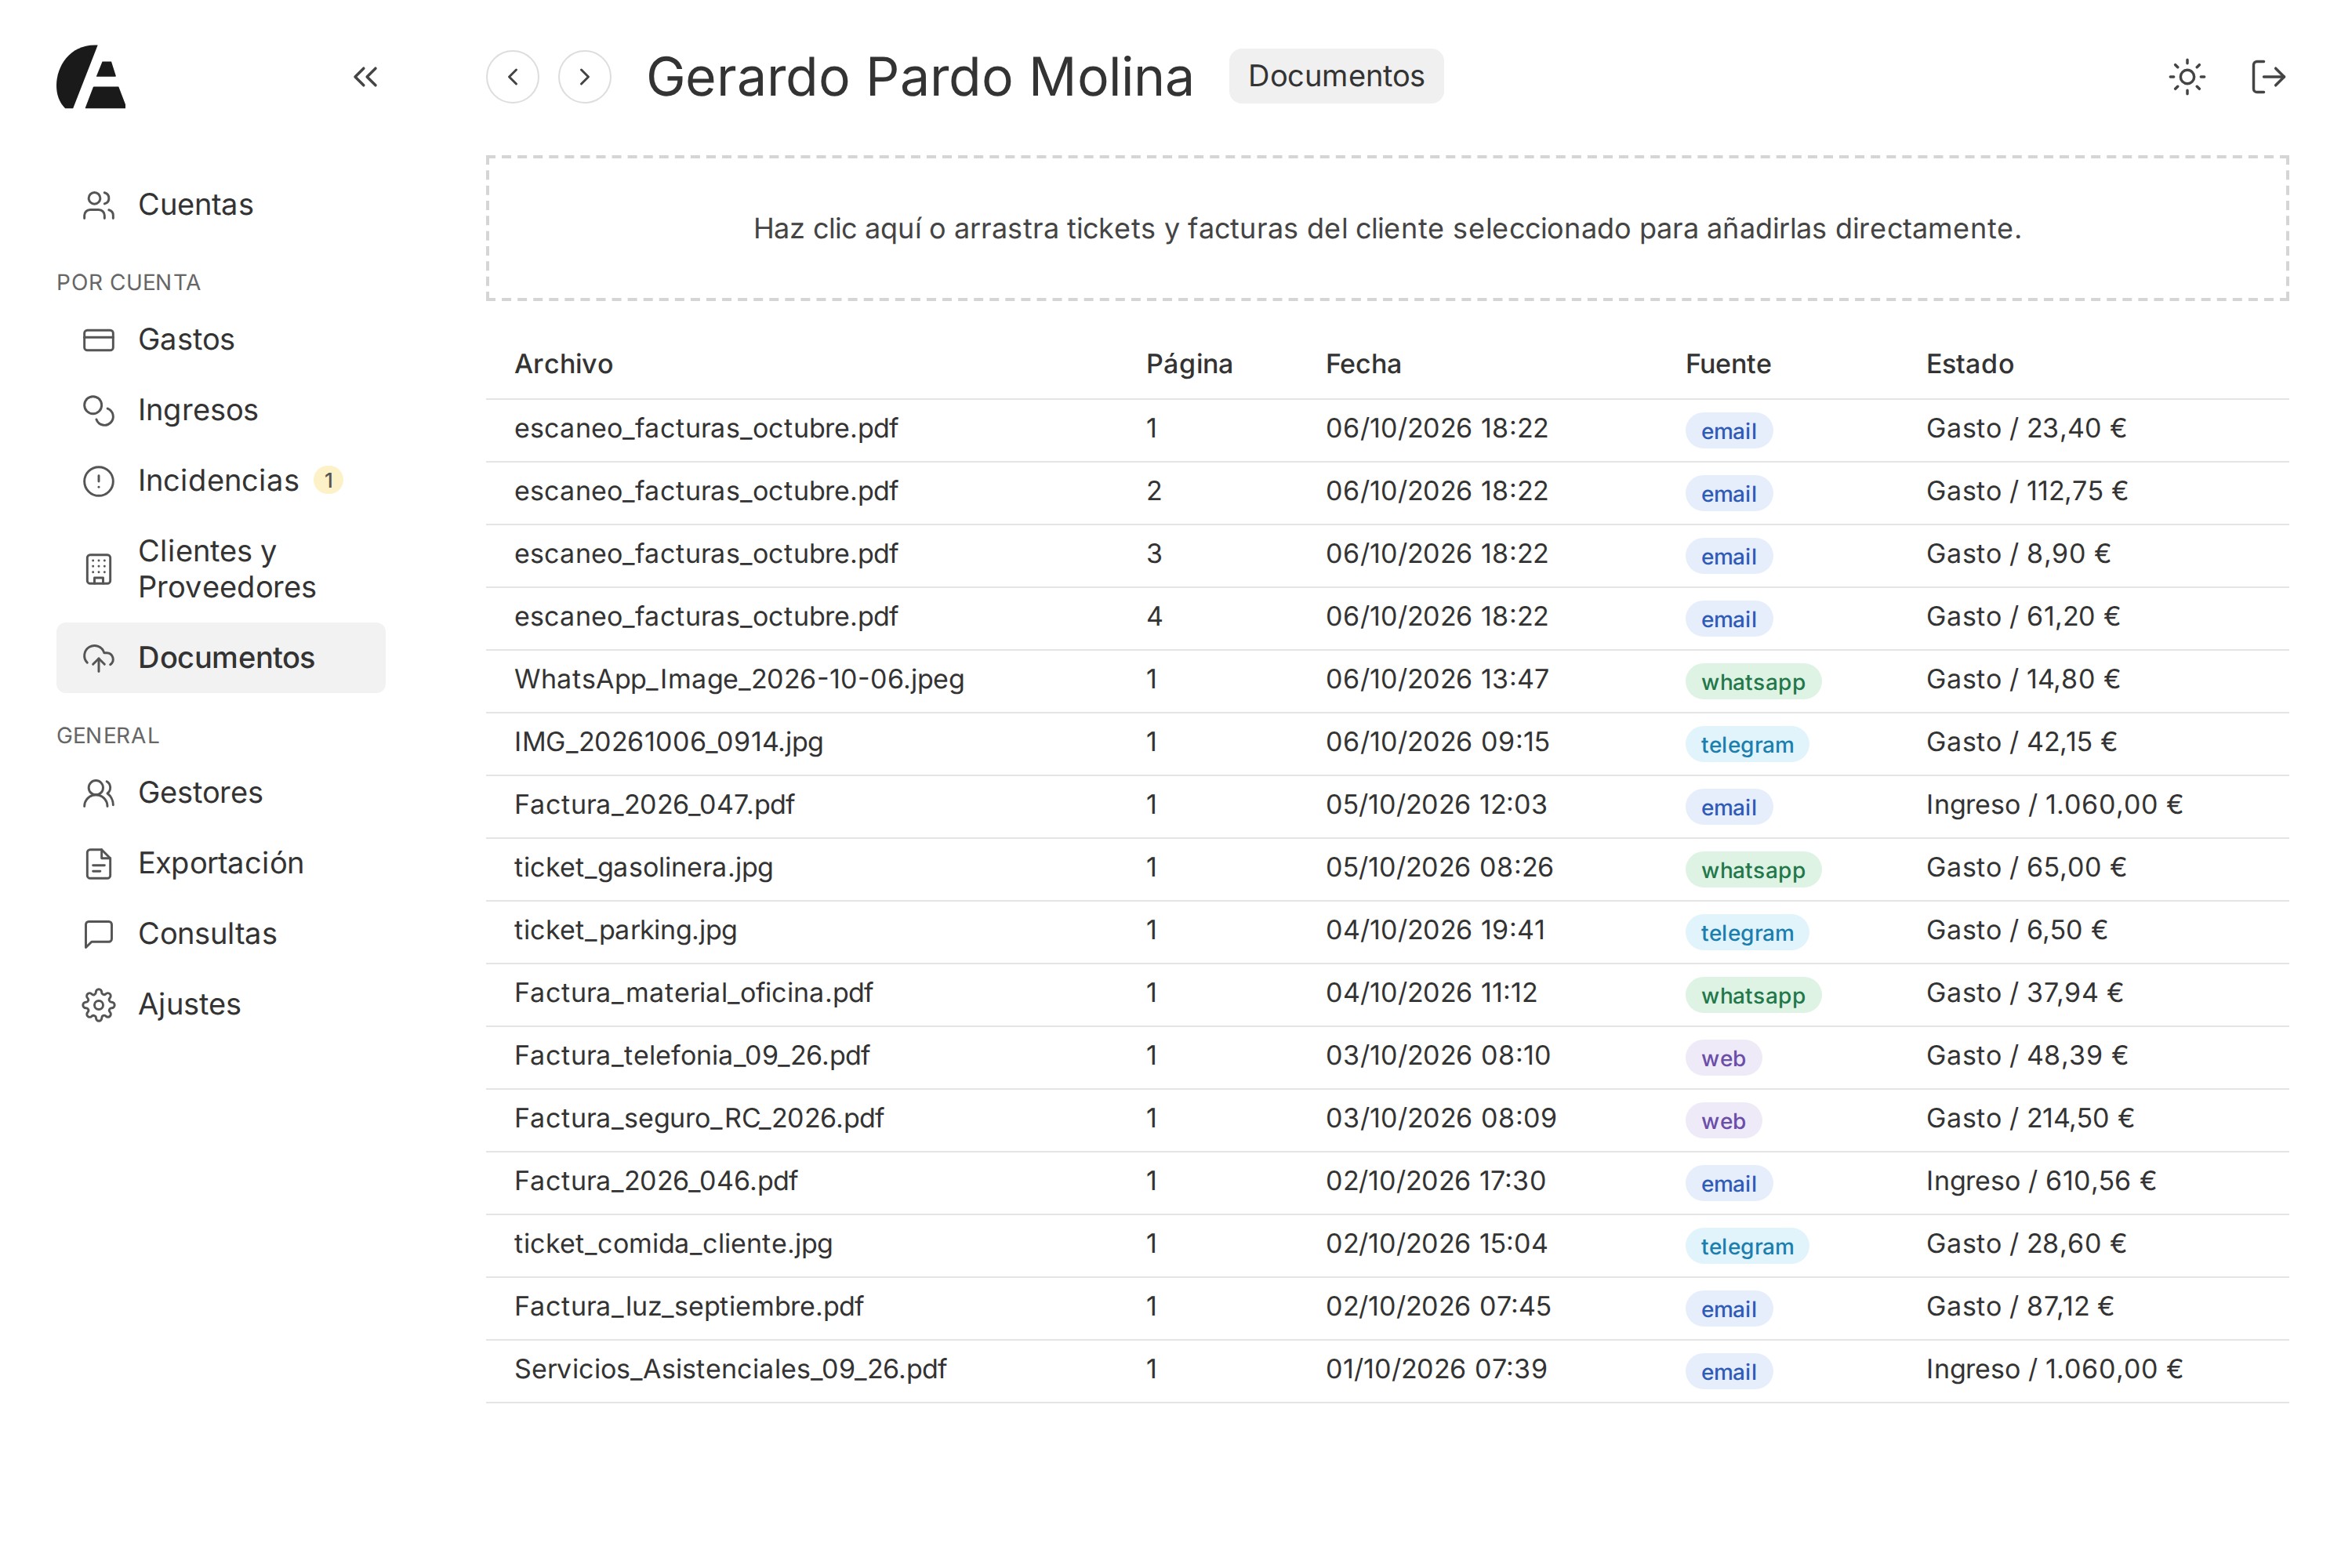Image resolution: width=2352 pixels, height=1568 pixels.
Task: Open Exportación page
Action: [221, 864]
